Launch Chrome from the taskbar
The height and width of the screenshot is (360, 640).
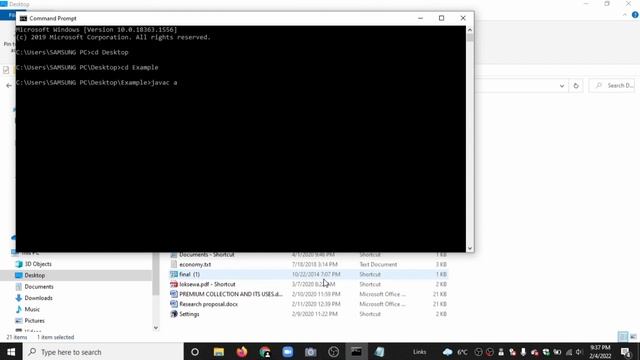point(264,352)
